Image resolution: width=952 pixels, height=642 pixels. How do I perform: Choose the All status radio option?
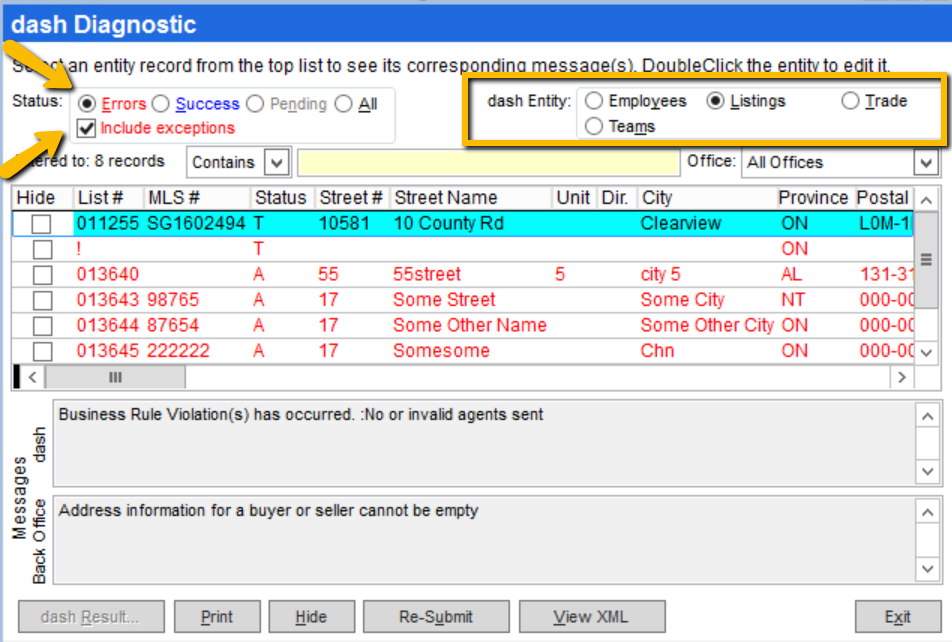click(x=344, y=104)
